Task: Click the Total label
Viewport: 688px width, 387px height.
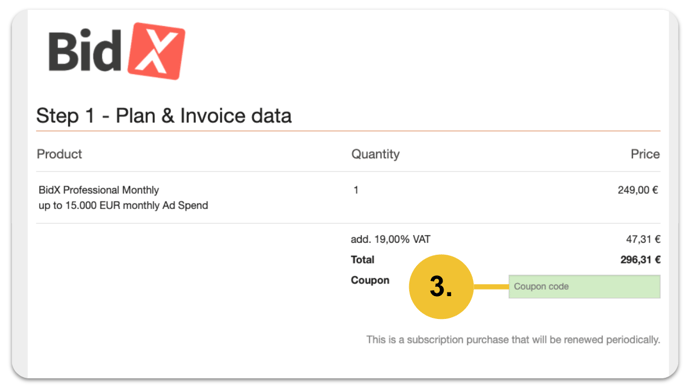Action: coord(362,260)
